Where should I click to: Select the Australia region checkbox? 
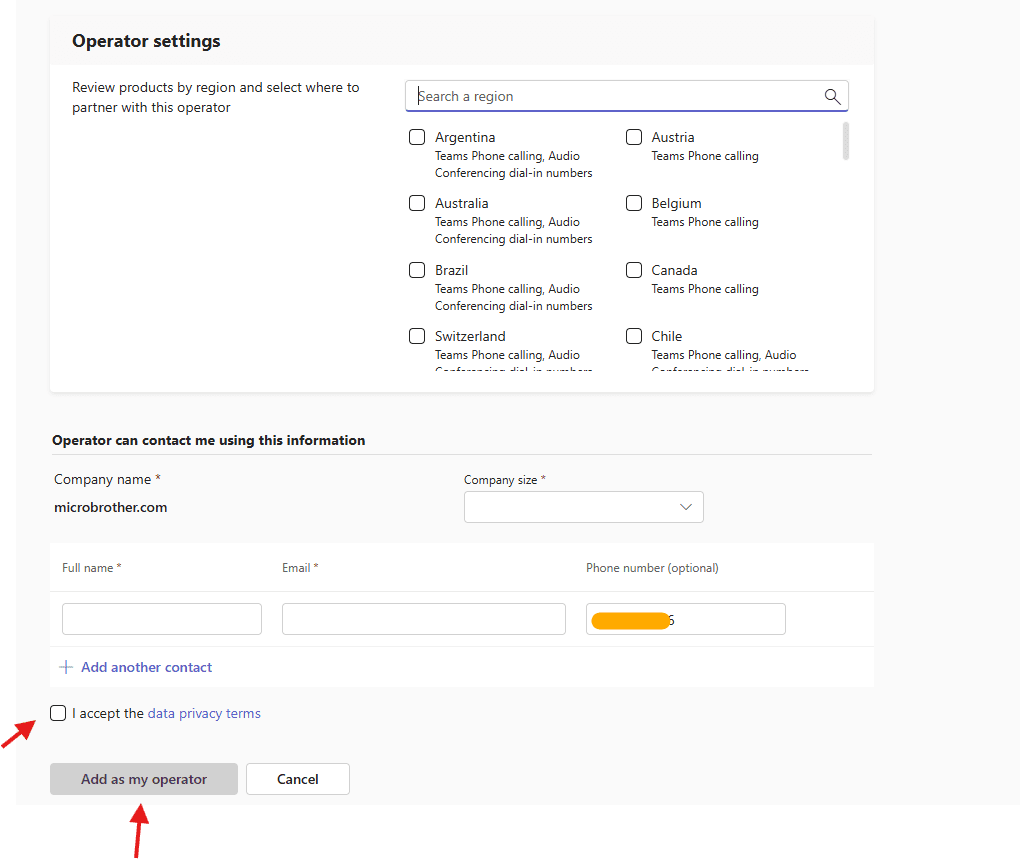pyautogui.click(x=417, y=203)
